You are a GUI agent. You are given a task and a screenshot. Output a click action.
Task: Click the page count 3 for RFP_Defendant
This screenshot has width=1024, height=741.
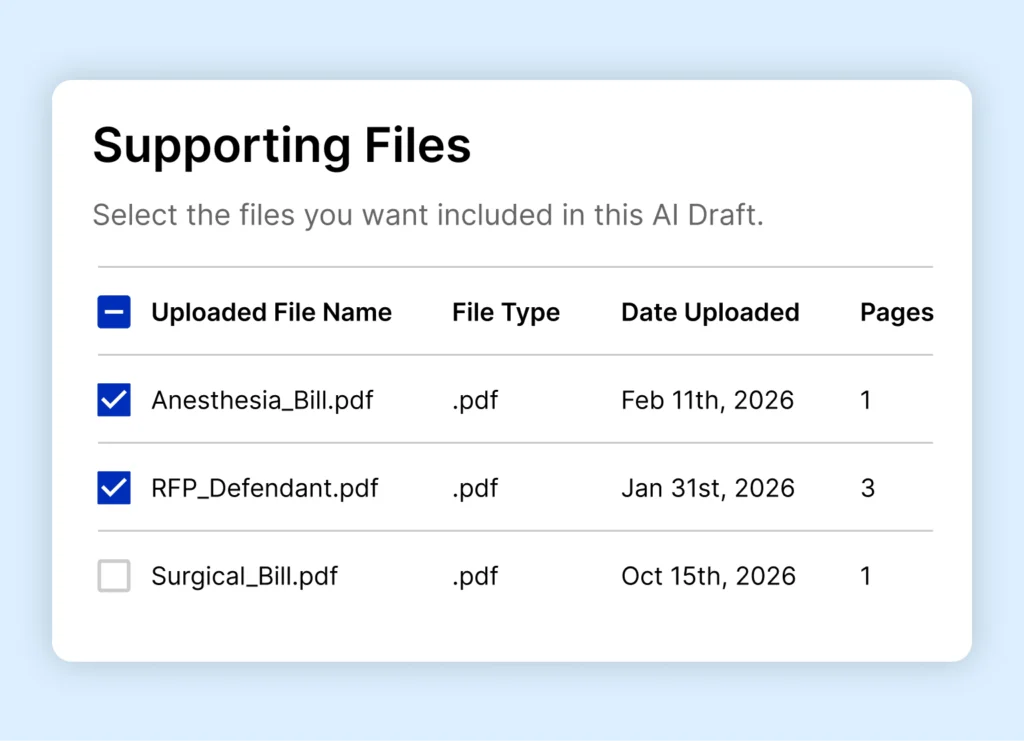pos(867,489)
